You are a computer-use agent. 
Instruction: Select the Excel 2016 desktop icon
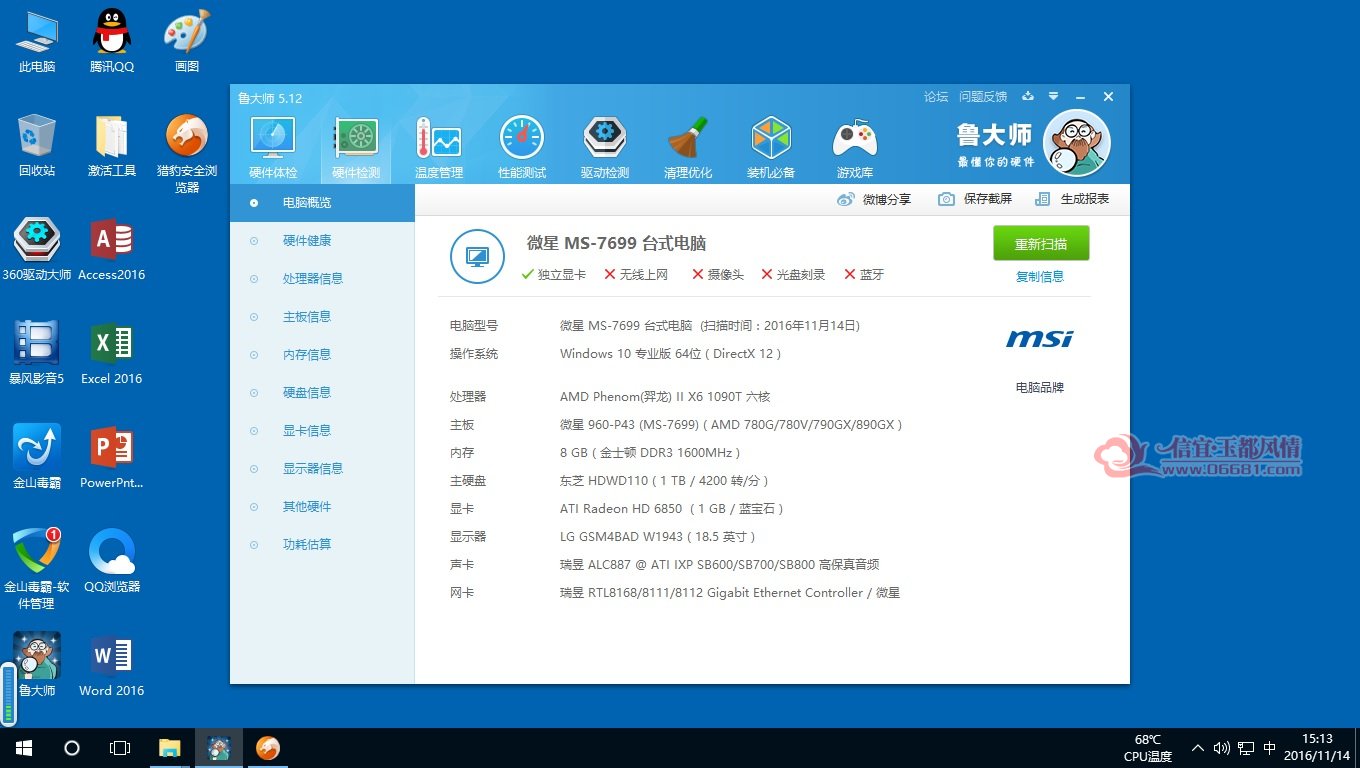[x=112, y=353]
